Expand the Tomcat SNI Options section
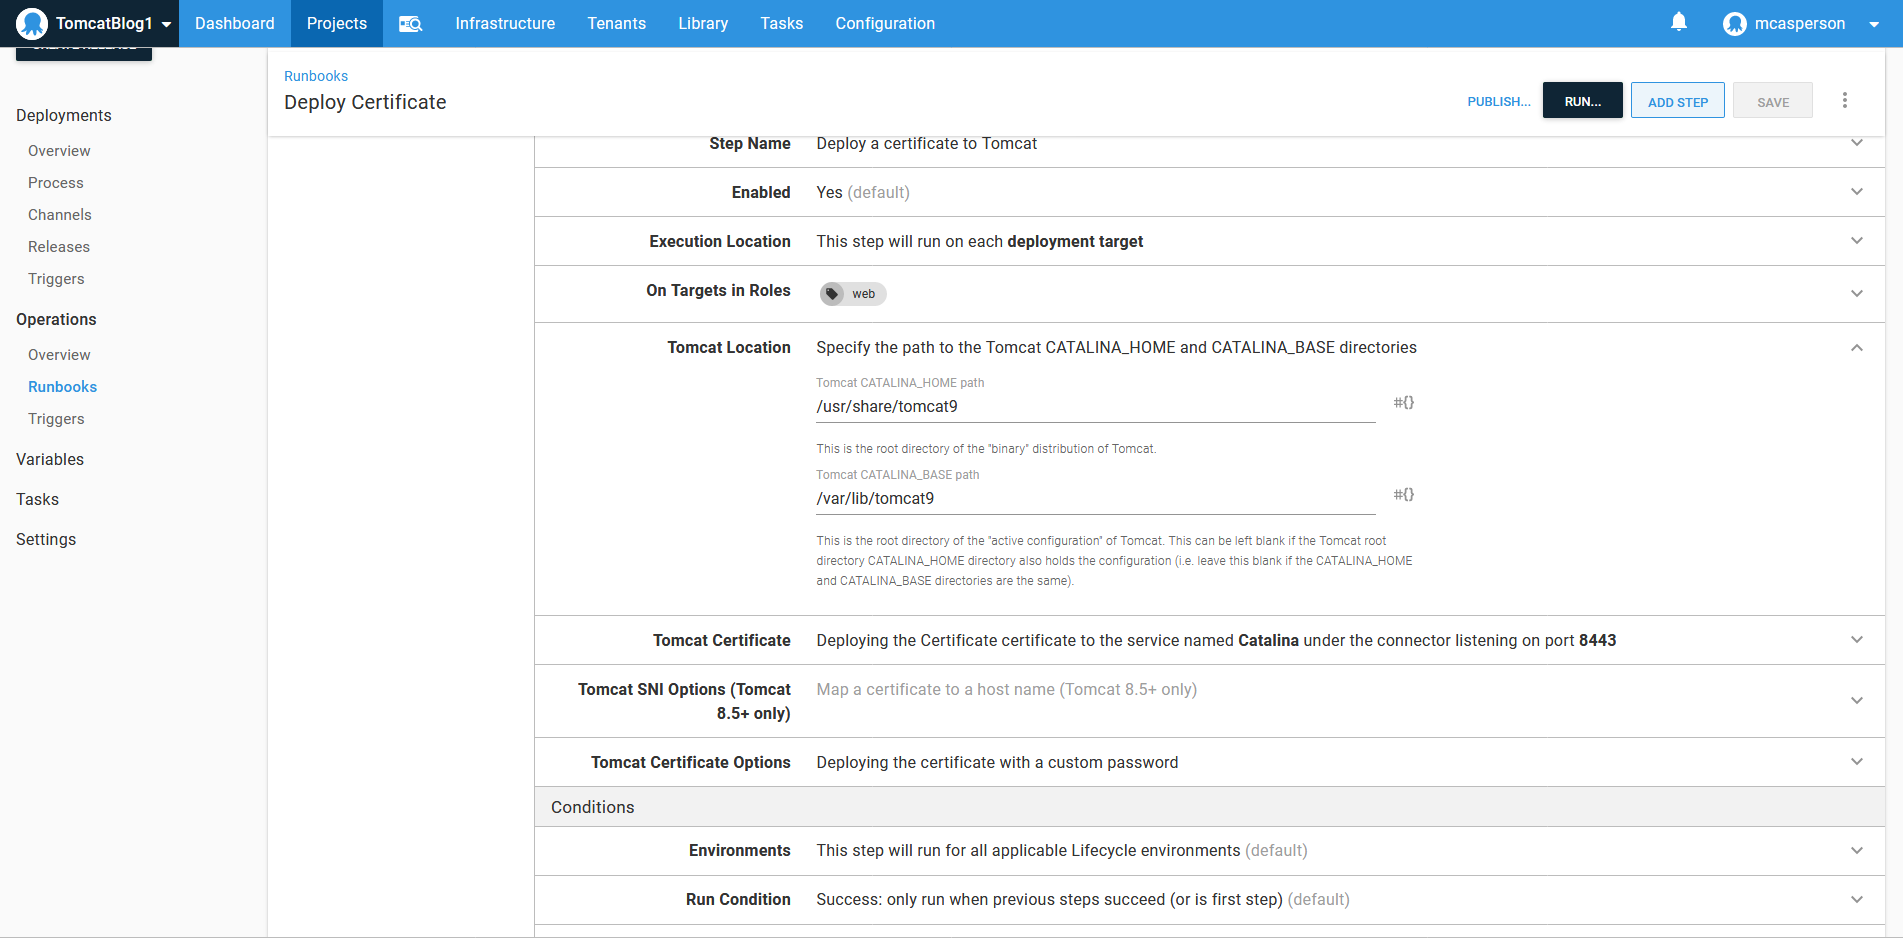The height and width of the screenshot is (938, 1903). (1856, 701)
